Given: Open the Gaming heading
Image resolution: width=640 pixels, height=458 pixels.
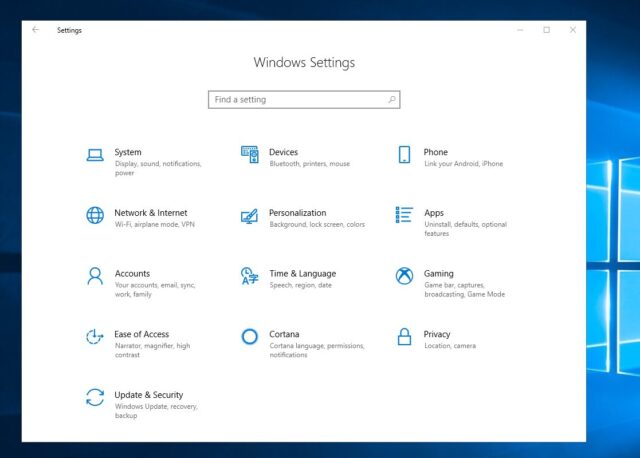Looking at the screenshot, I should (x=438, y=273).
